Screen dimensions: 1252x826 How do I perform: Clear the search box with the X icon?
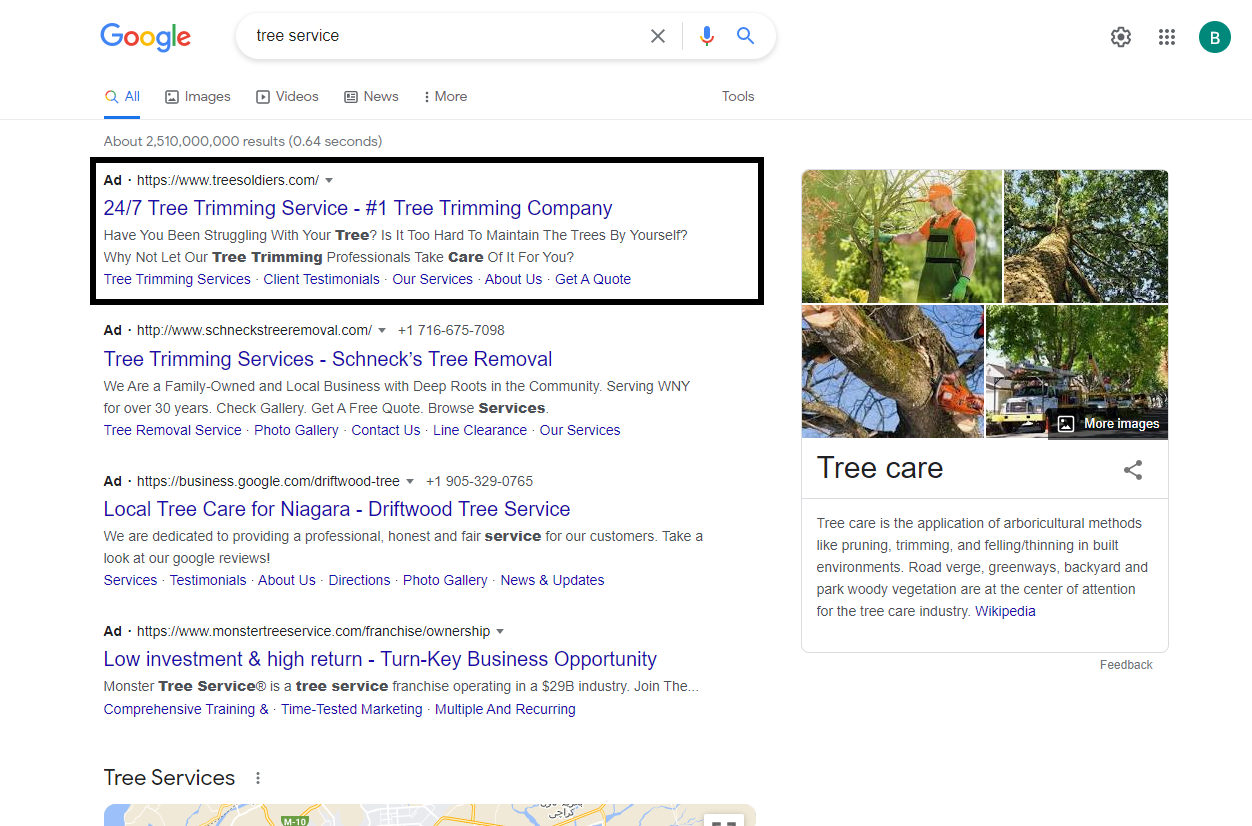(658, 36)
